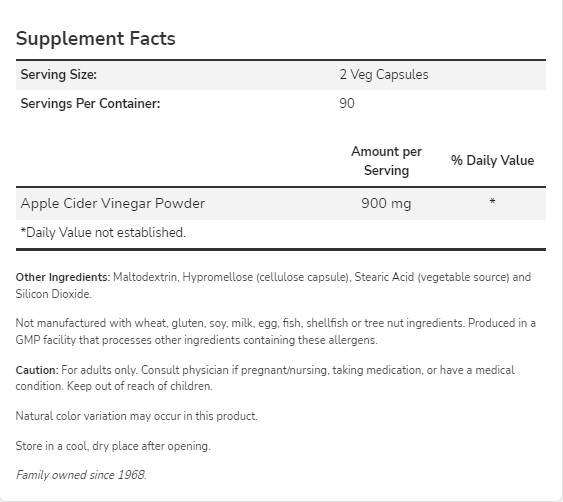
Task: Click the 2 Veg Capsules value
Action: (384, 75)
